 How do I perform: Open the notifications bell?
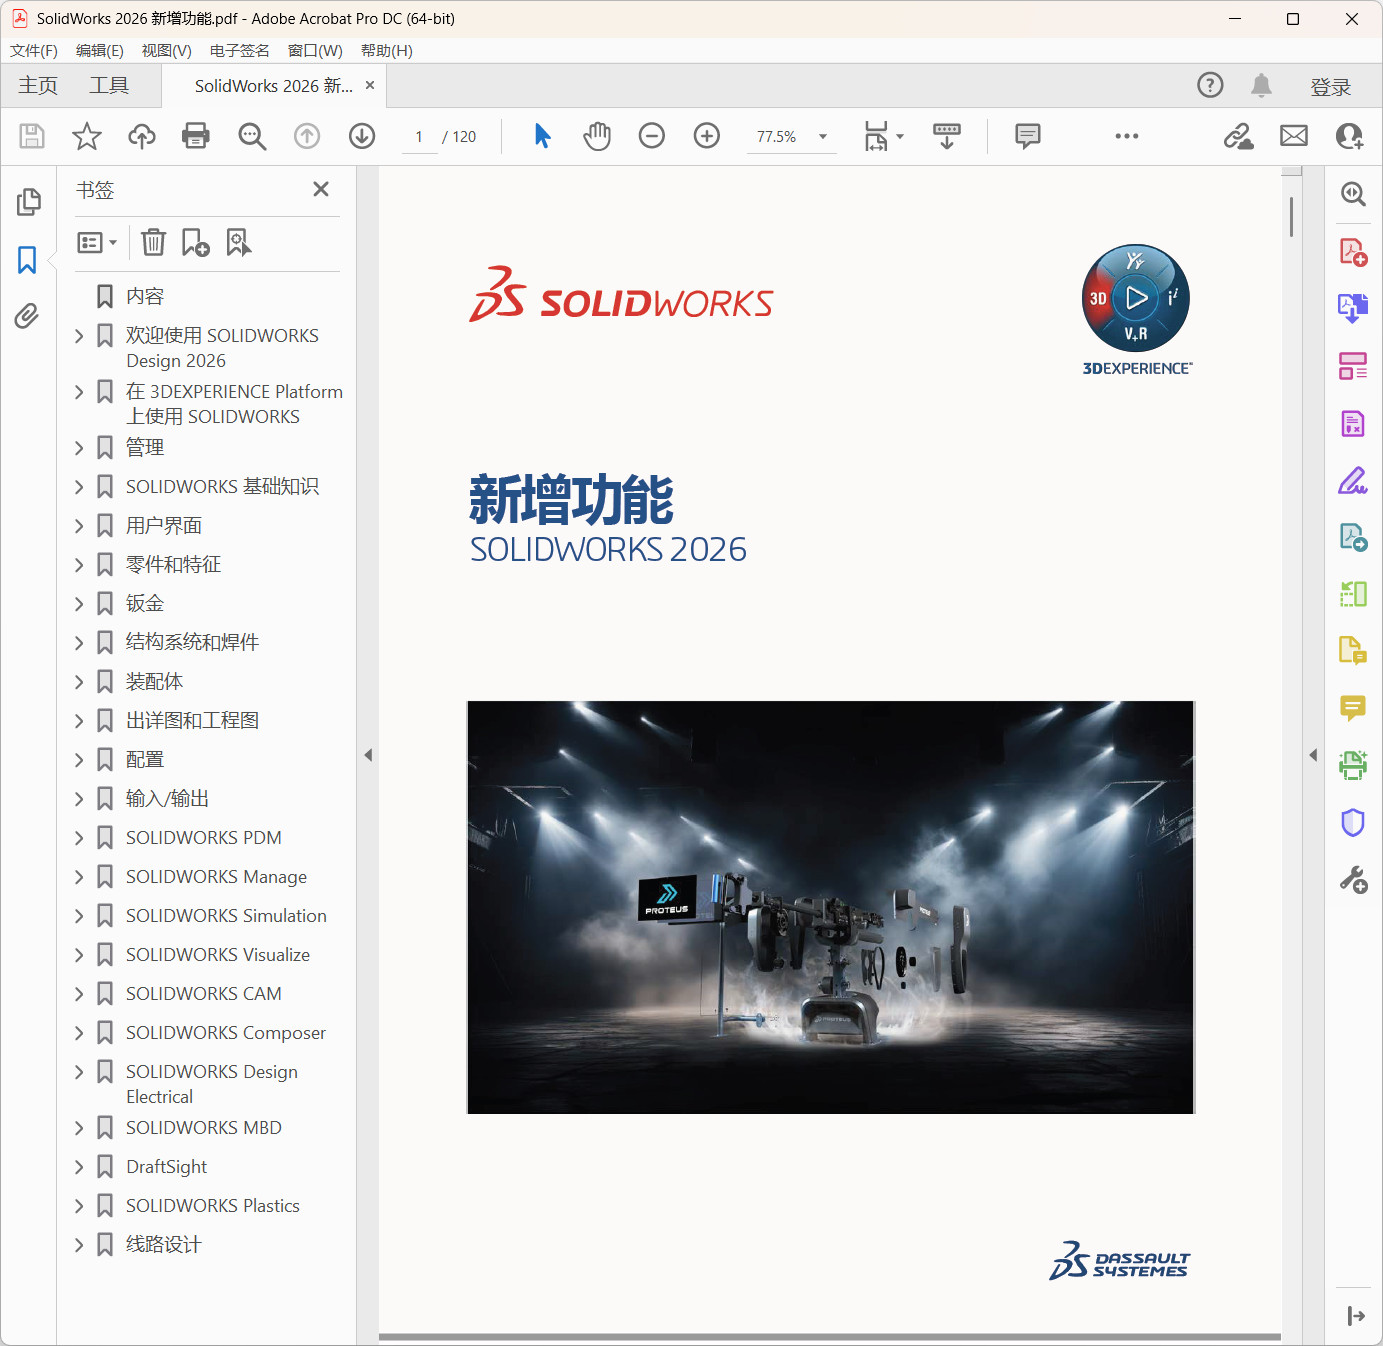point(1262,86)
